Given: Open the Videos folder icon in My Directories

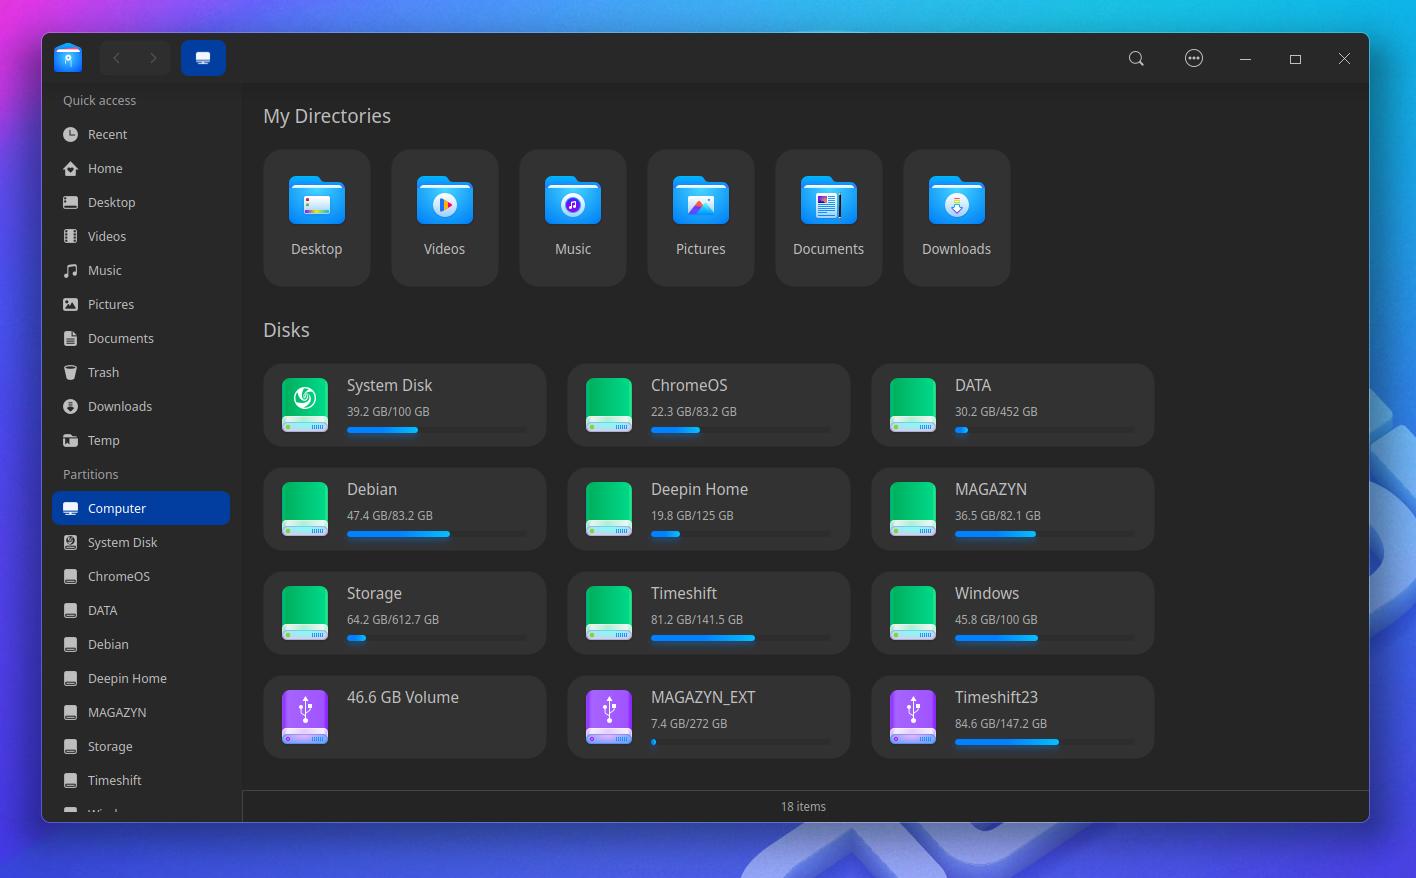Looking at the screenshot, I should click(x=445, y=200).
